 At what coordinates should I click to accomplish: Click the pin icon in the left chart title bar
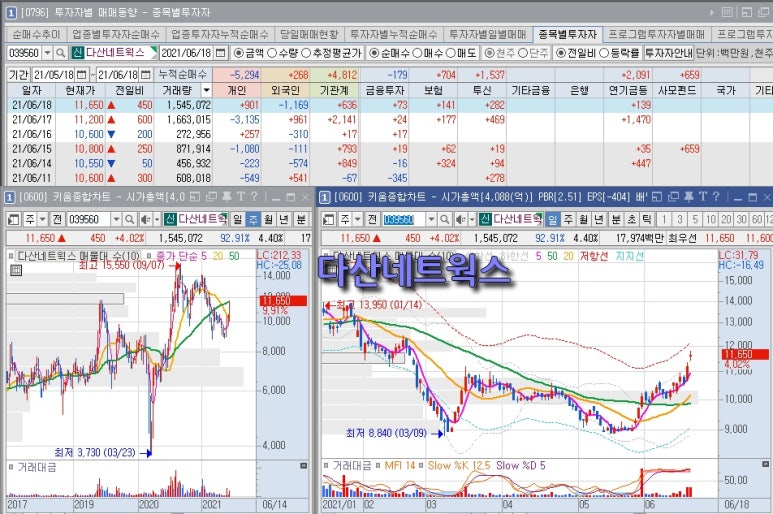tap(226, 197)
